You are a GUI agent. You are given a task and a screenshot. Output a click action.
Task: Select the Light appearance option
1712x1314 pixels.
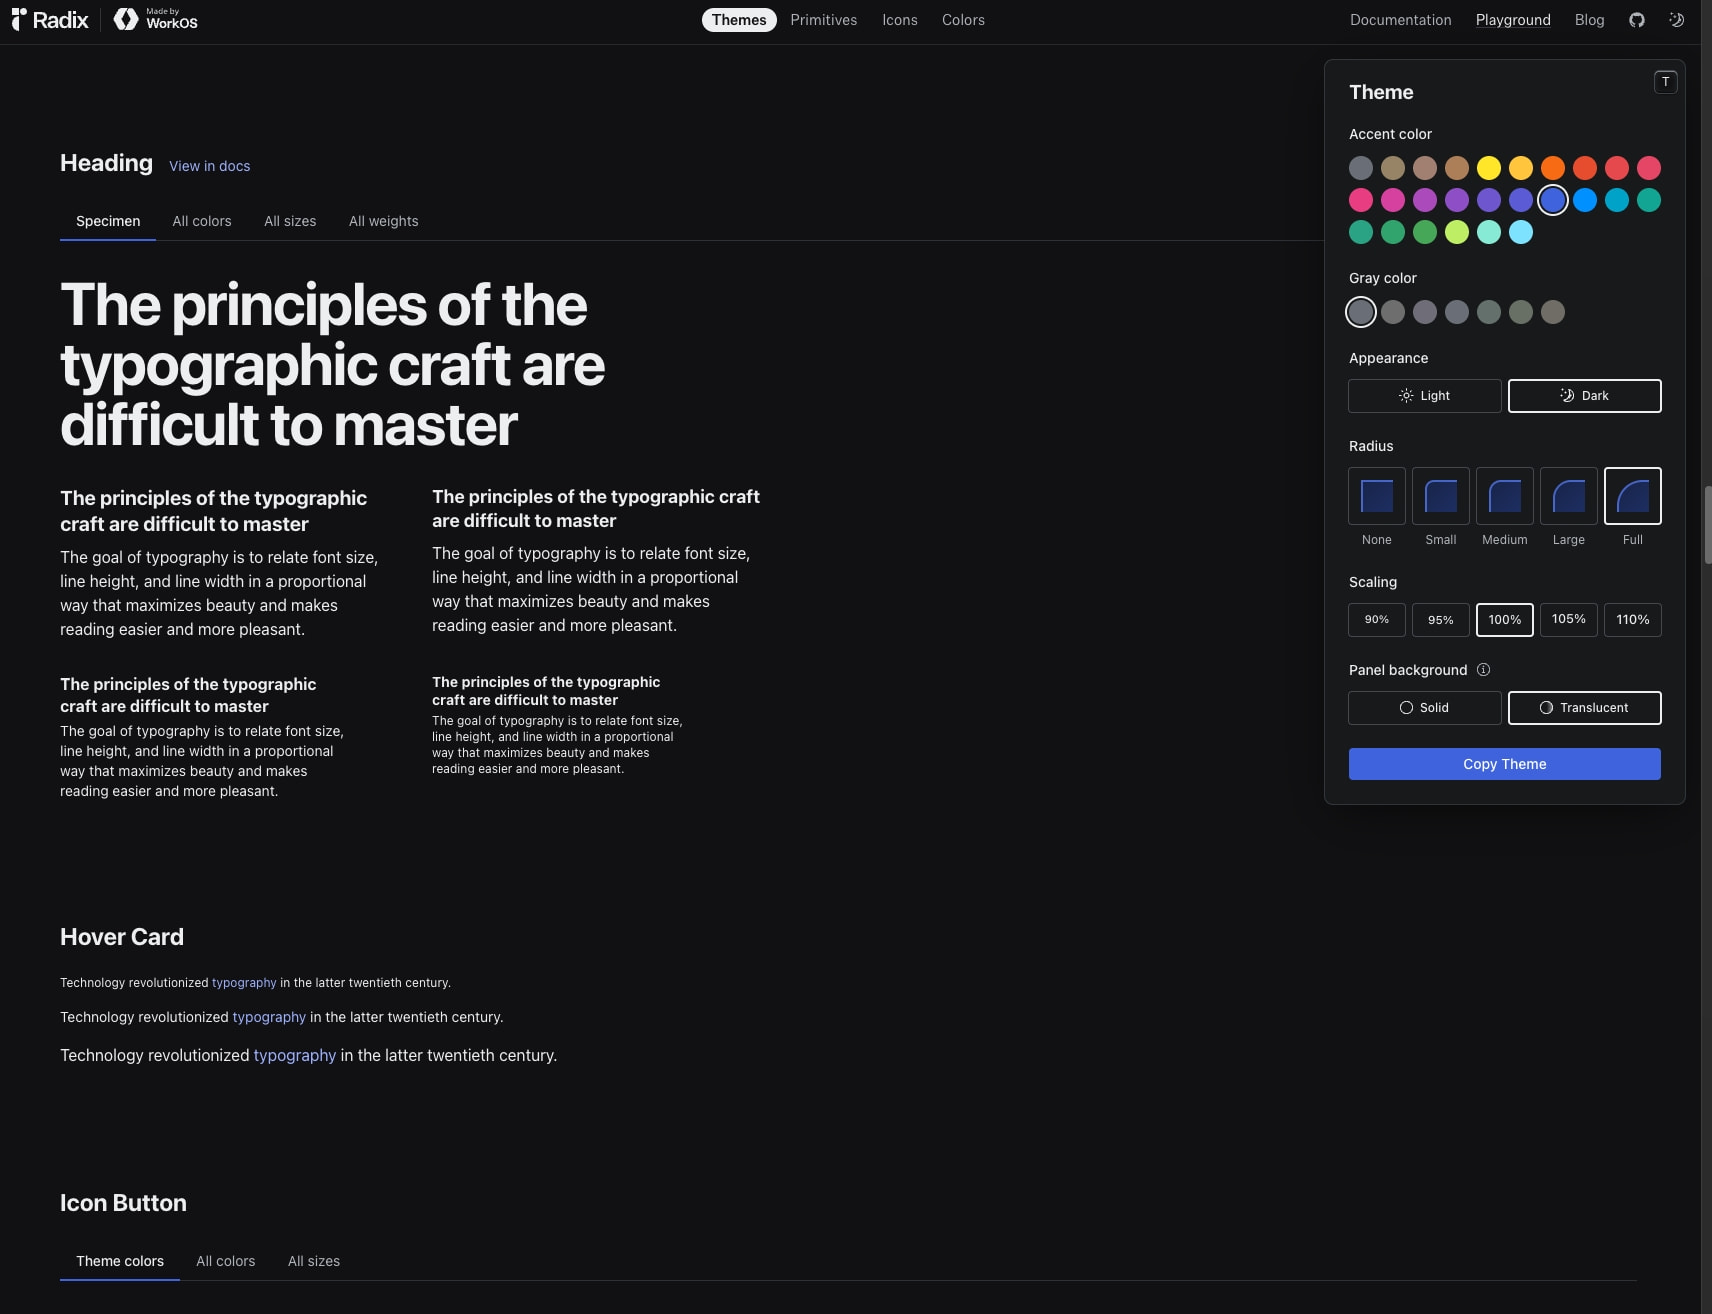pyautogui.click(x=1424, y=396)
